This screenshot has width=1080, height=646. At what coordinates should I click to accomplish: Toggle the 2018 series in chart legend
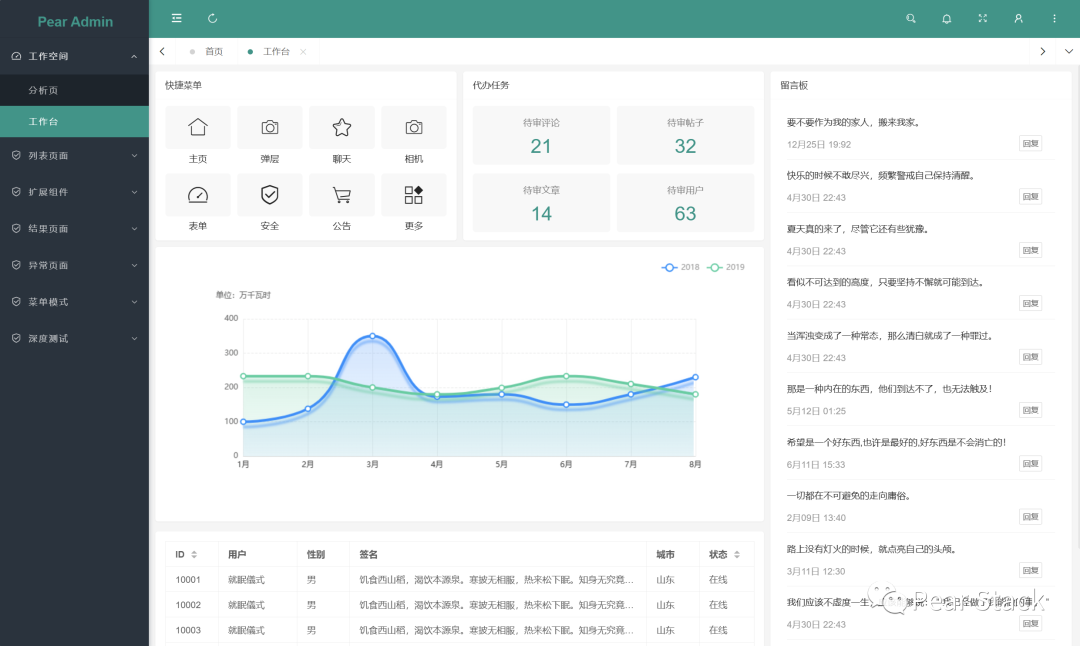[x=681, y=267]
